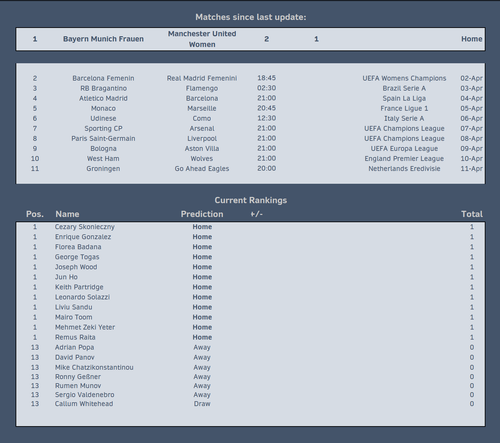Click the 'Name' column header
The height and width of the screenshot is (443, 500).
(67, 214)
